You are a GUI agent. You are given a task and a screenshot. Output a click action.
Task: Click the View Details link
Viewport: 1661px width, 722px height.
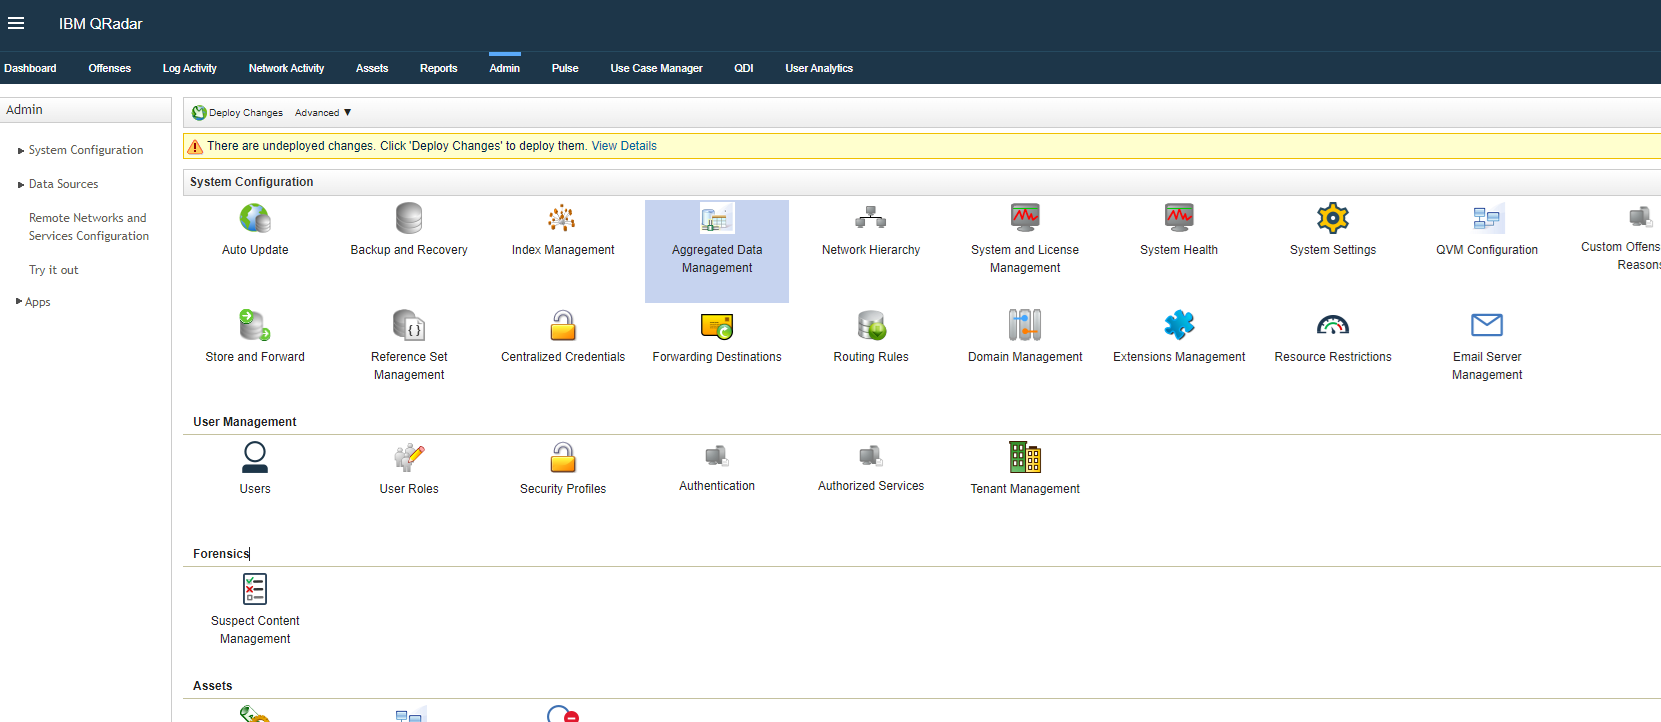click(624, 146)
